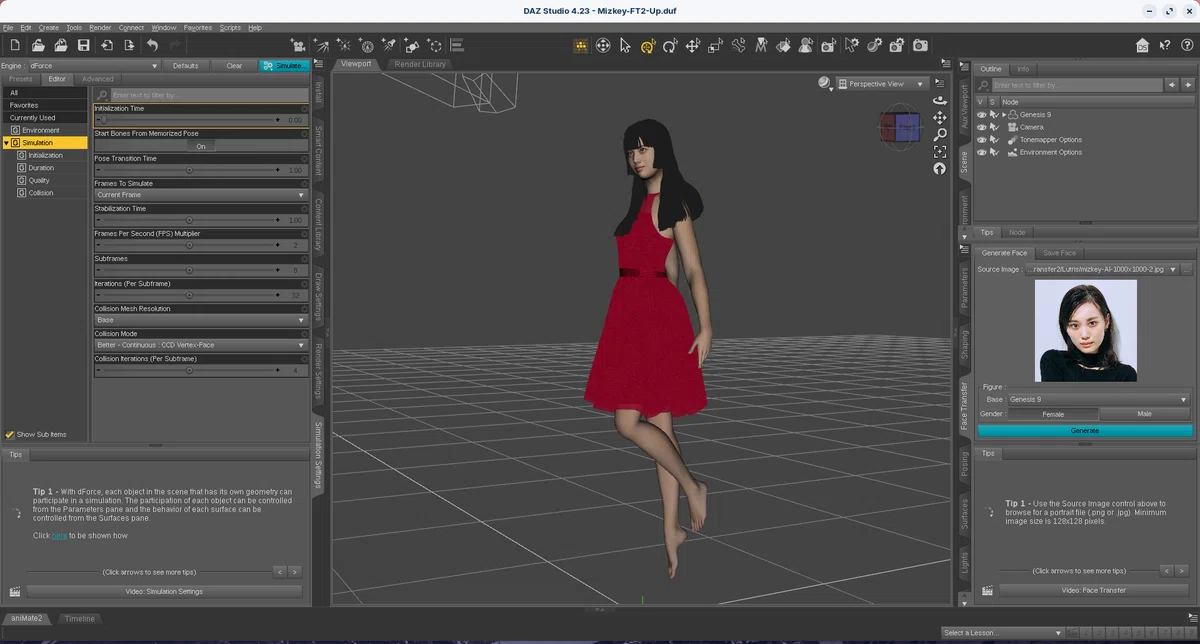Click the Undo arrow icon
The width and height of the screenshot is (1200, 644).
point(152,45)
